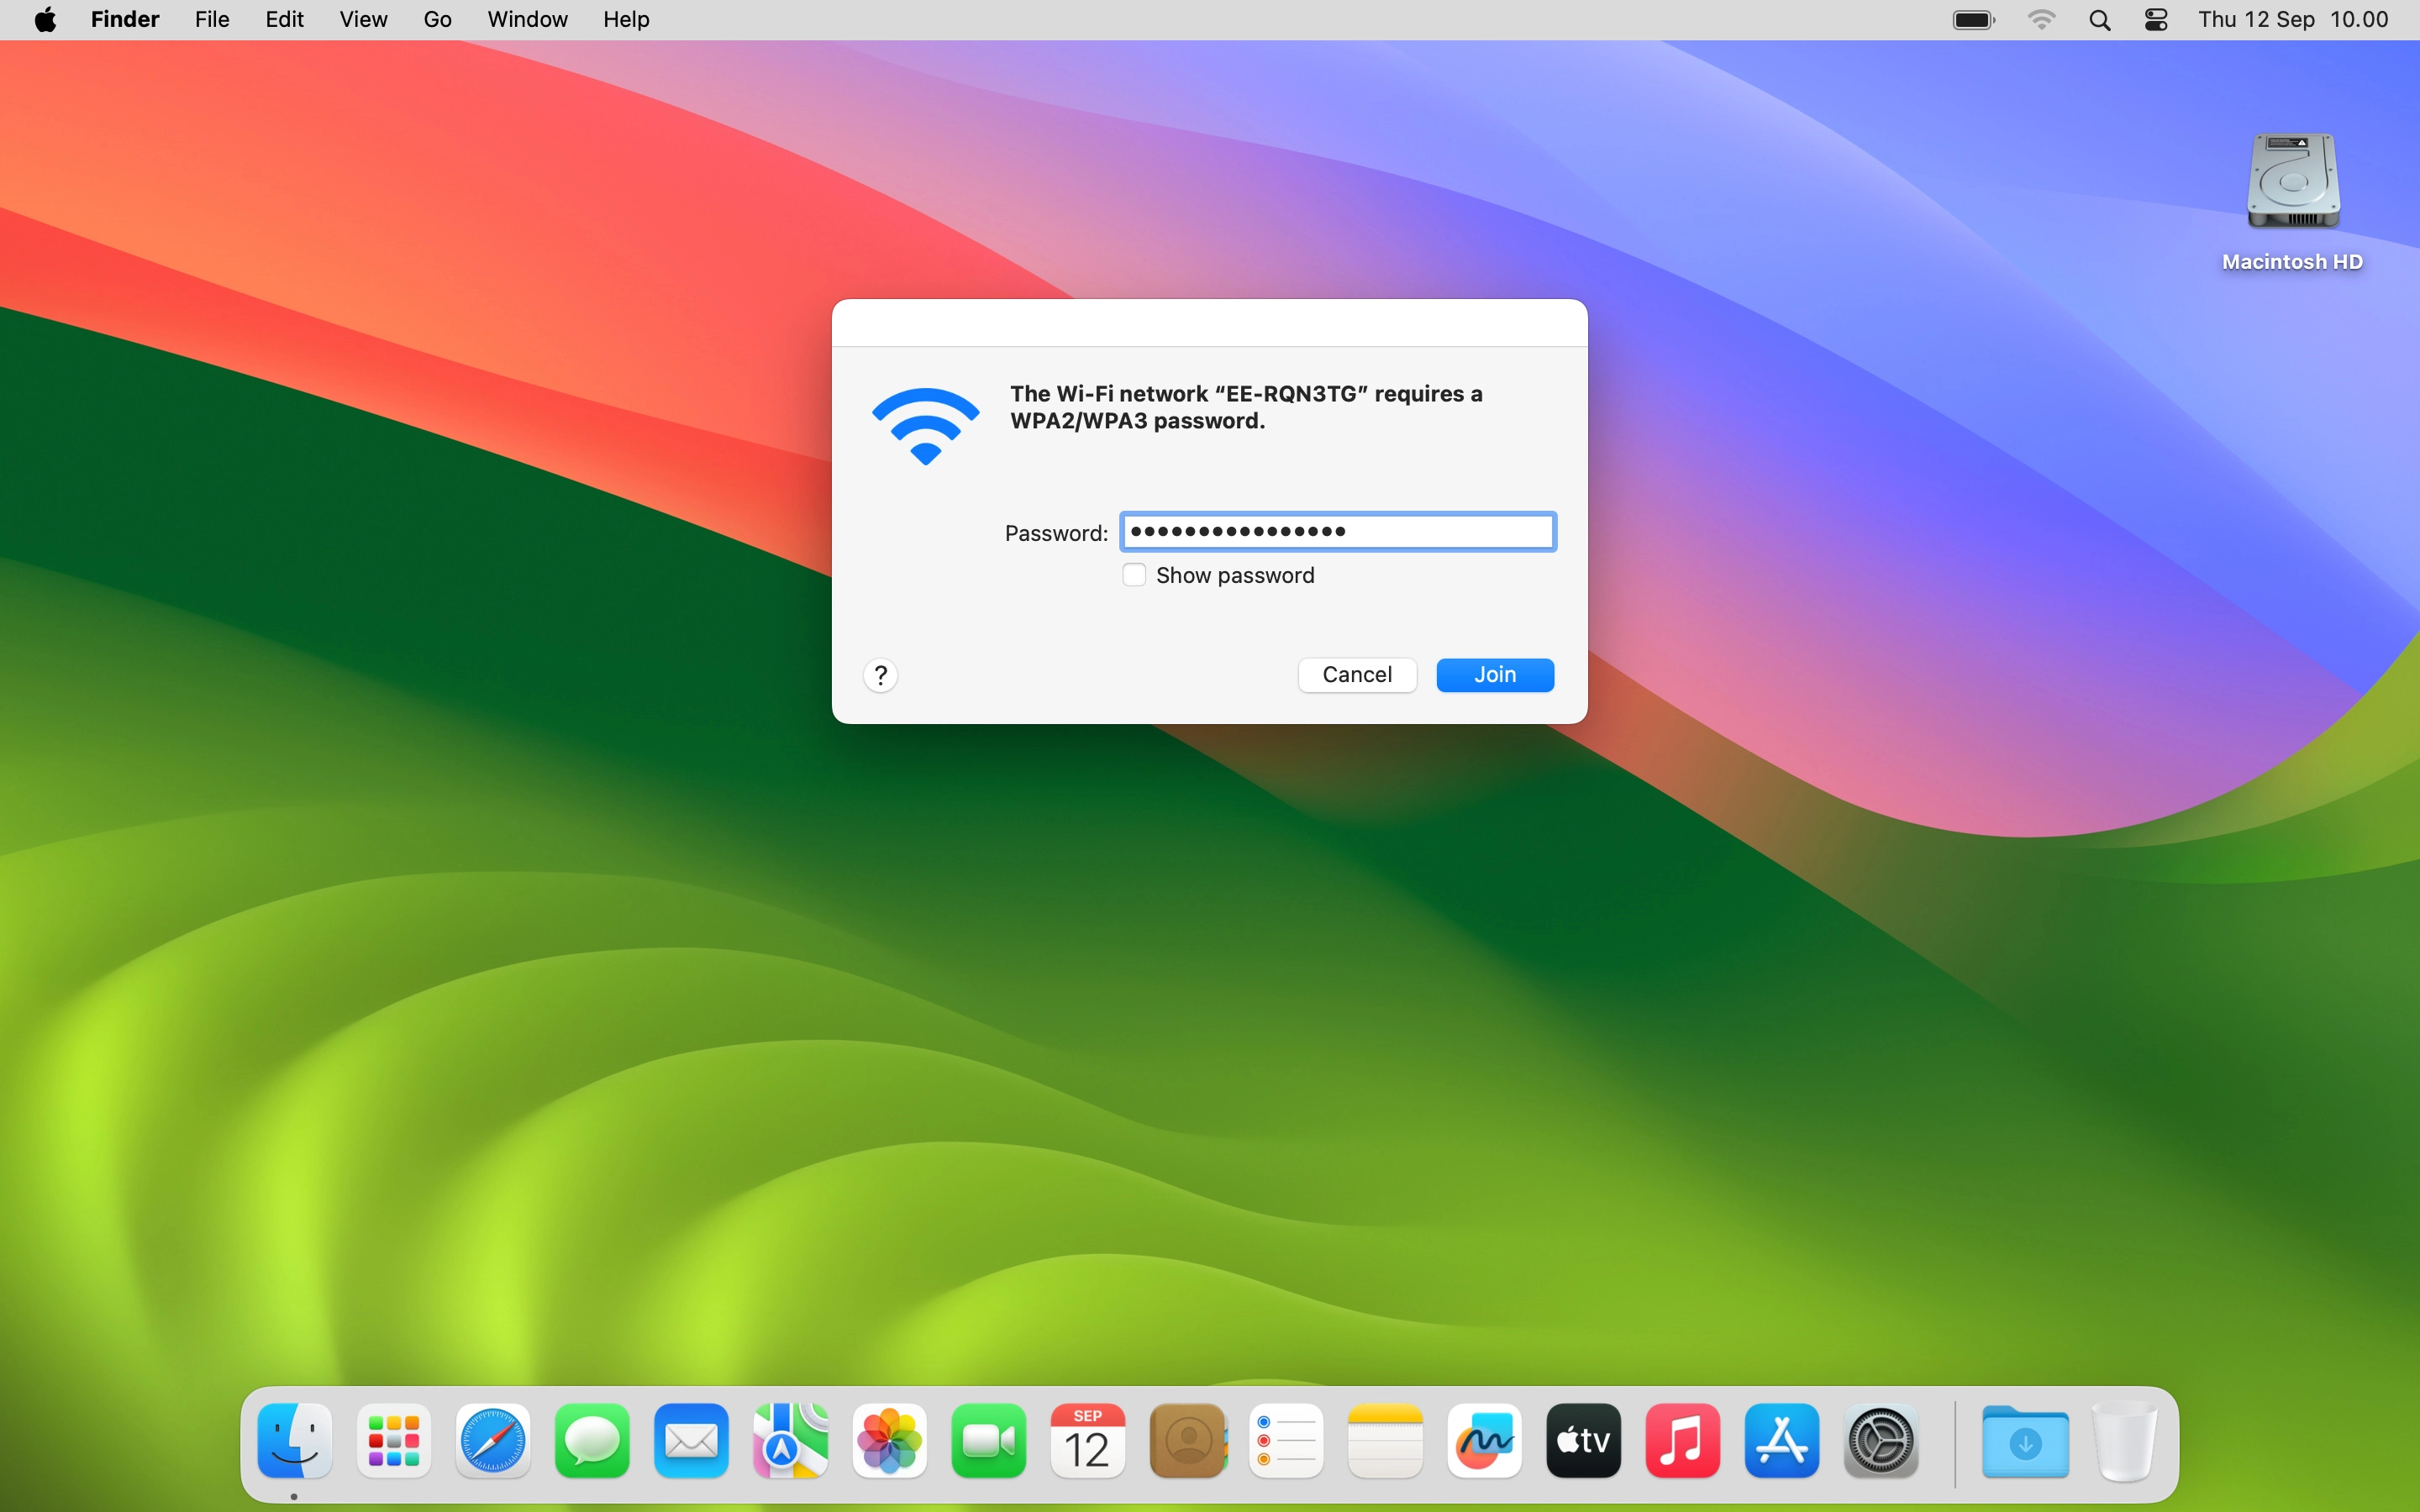Image resolution: width=2420 pixels, height=1512 pixels.
Task: Open System Settings from the Dock
Action: 1880,1441
